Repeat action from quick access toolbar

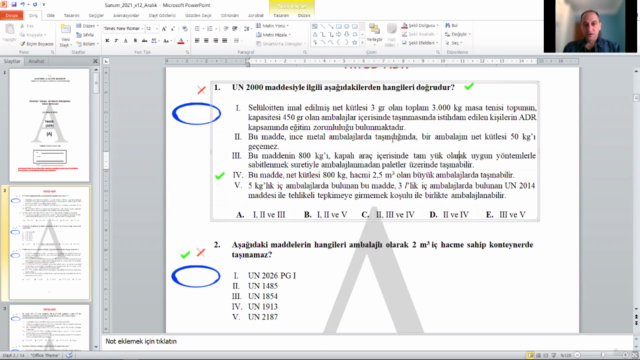pos(35,4)
